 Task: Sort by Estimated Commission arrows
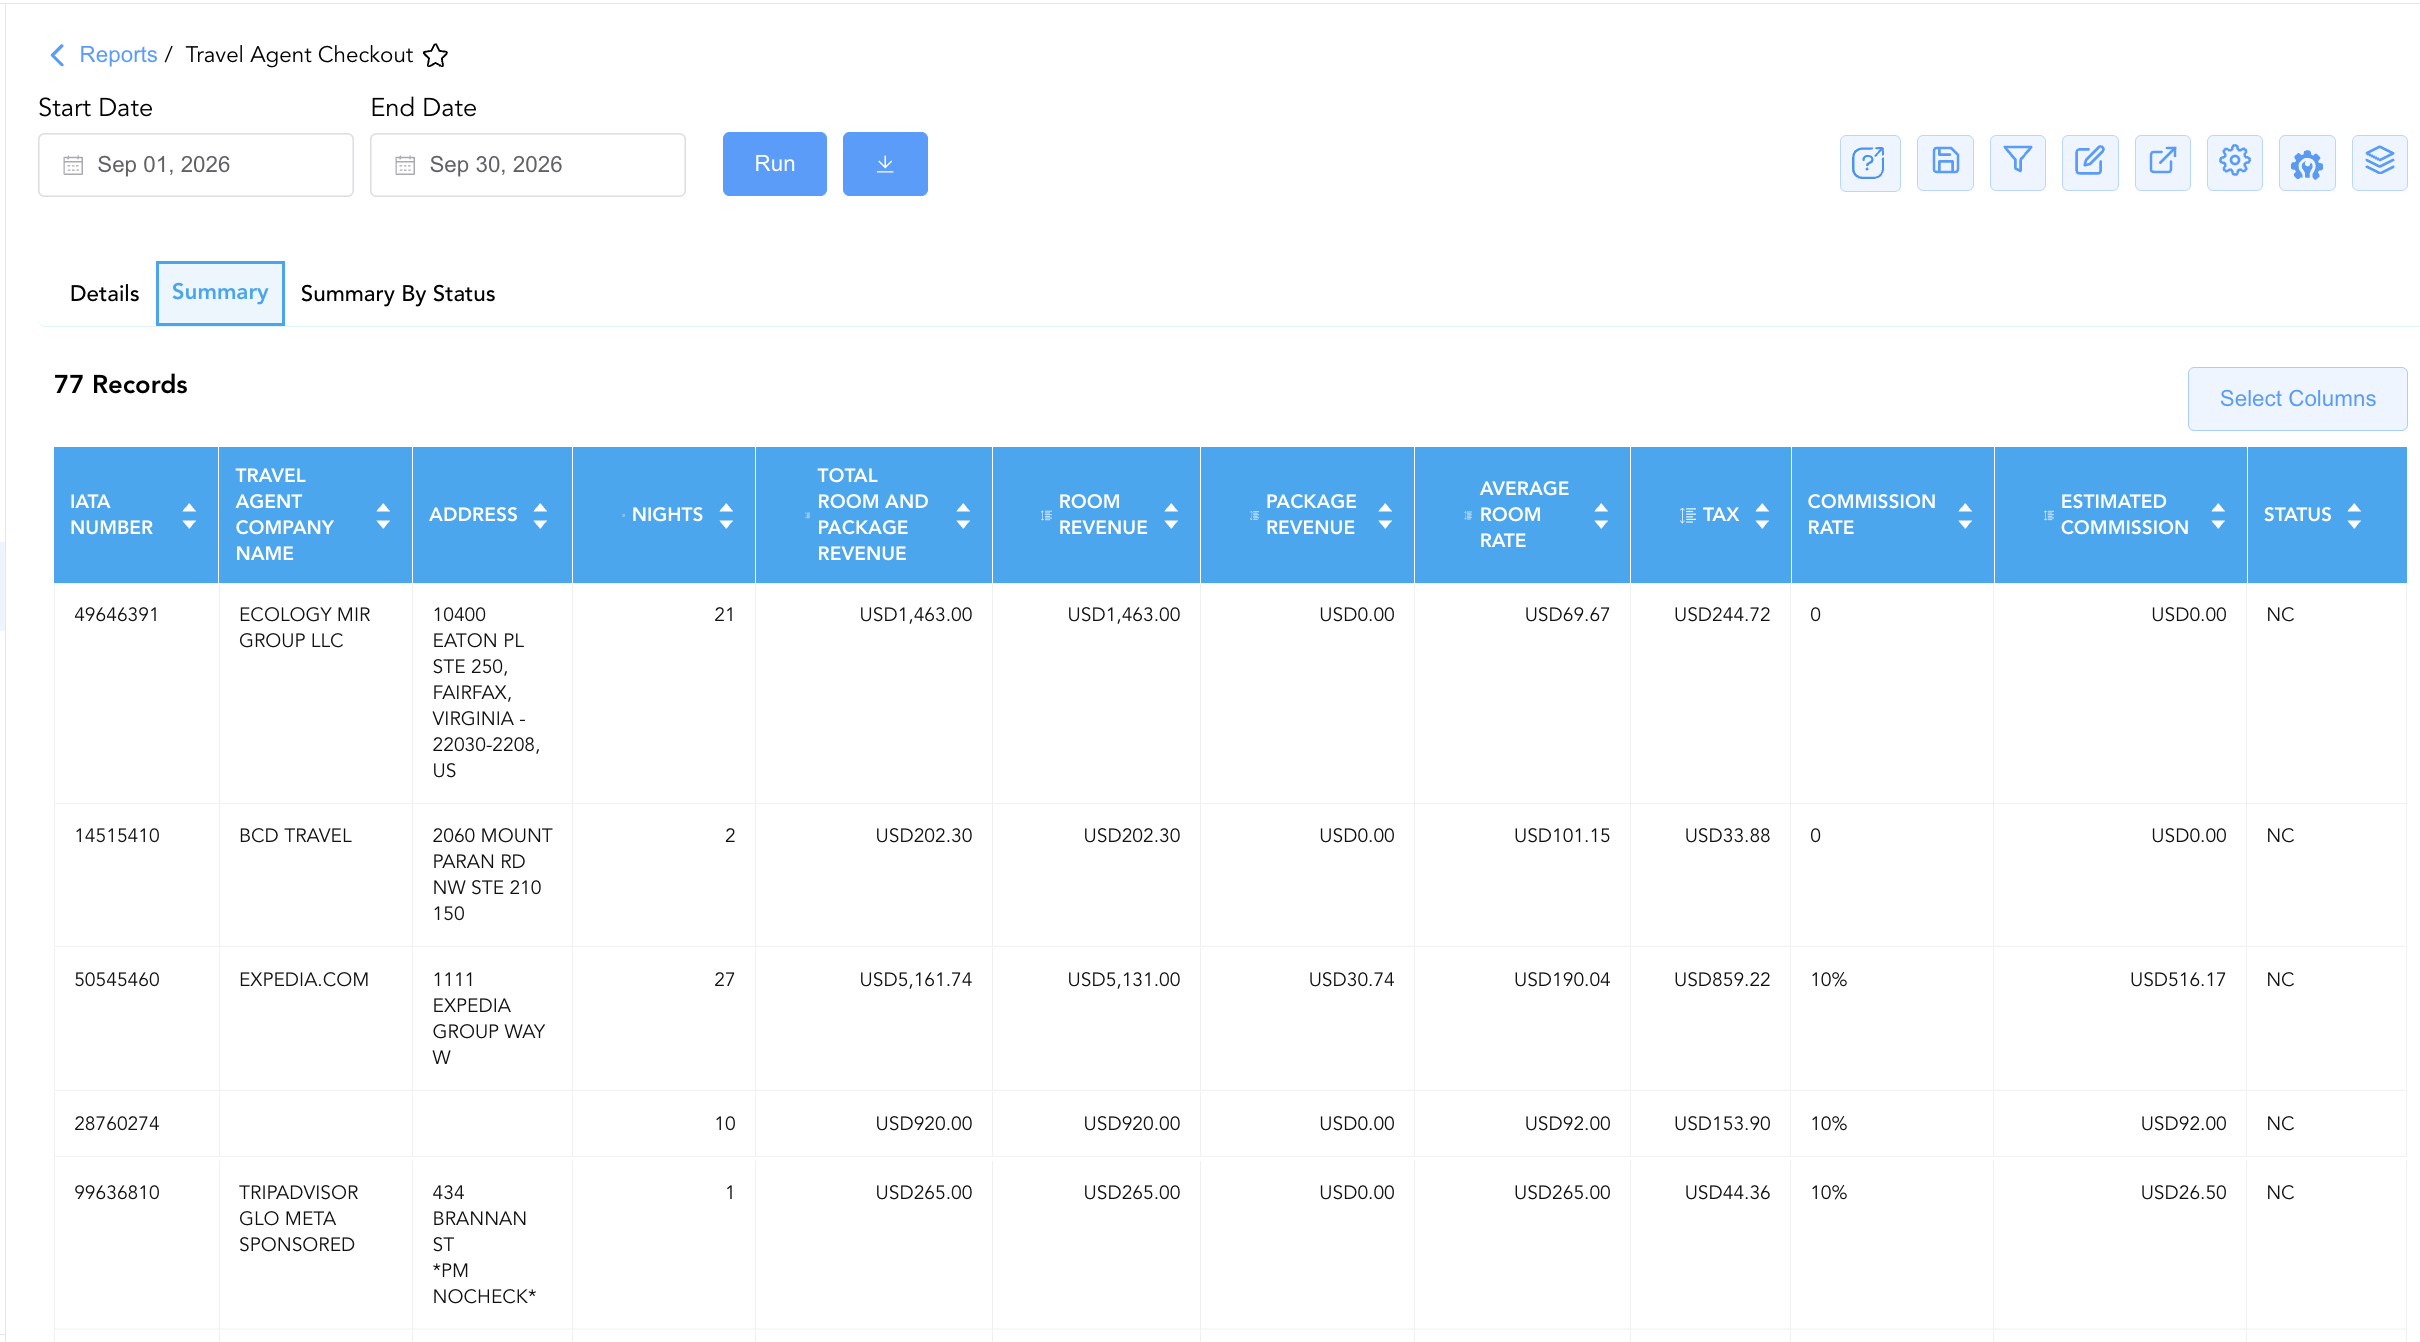2218,515
